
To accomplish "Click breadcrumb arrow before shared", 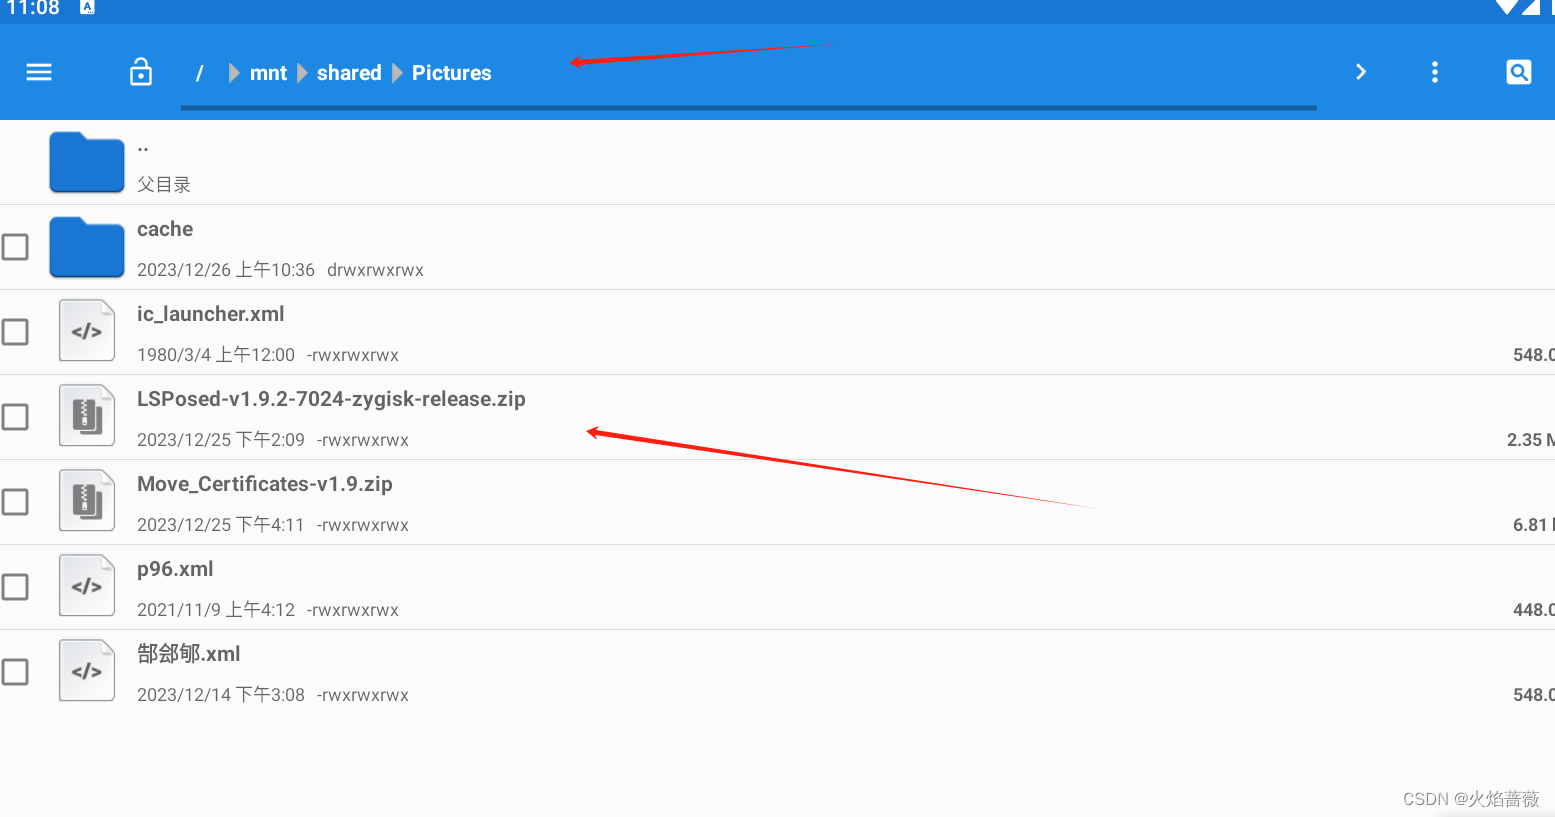I will pos(302,73).
